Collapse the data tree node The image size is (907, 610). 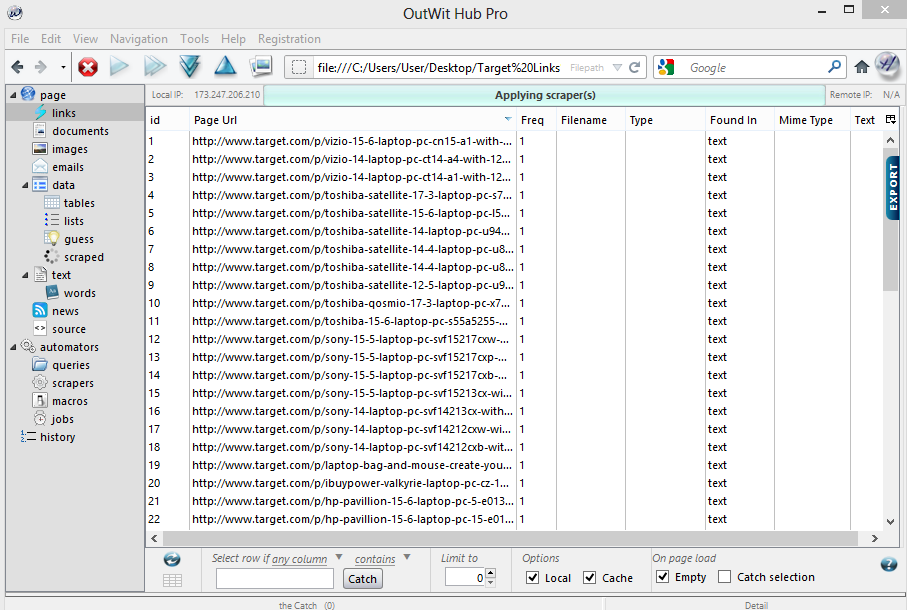click(25, 185)
